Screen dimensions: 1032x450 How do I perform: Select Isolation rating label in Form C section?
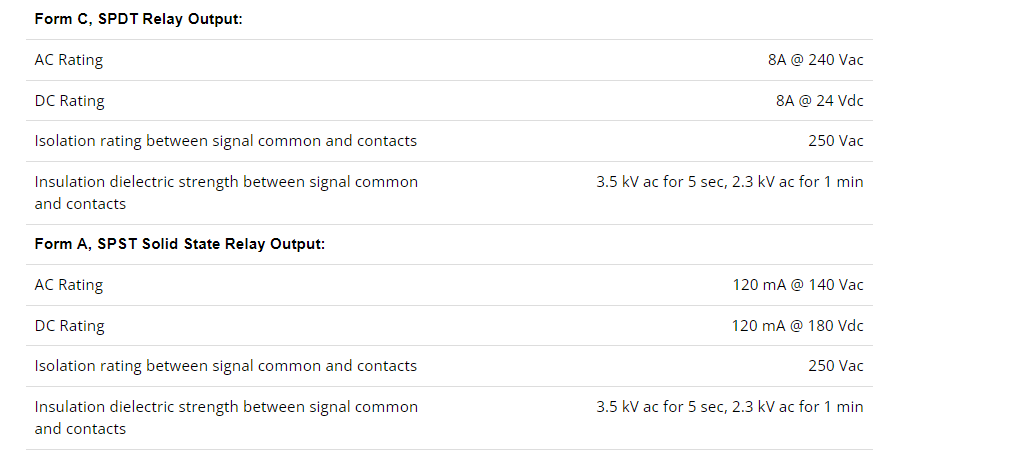point(226,141)
